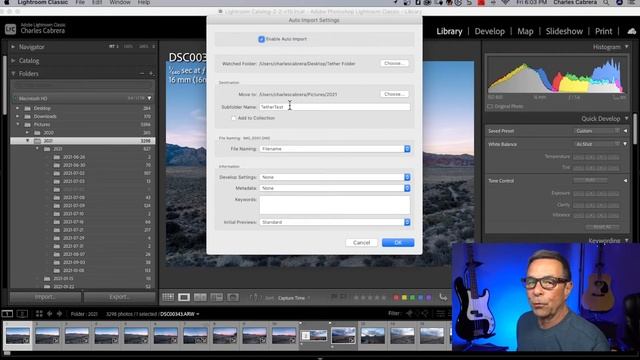Open the Help menu

(x=144, y=2)
